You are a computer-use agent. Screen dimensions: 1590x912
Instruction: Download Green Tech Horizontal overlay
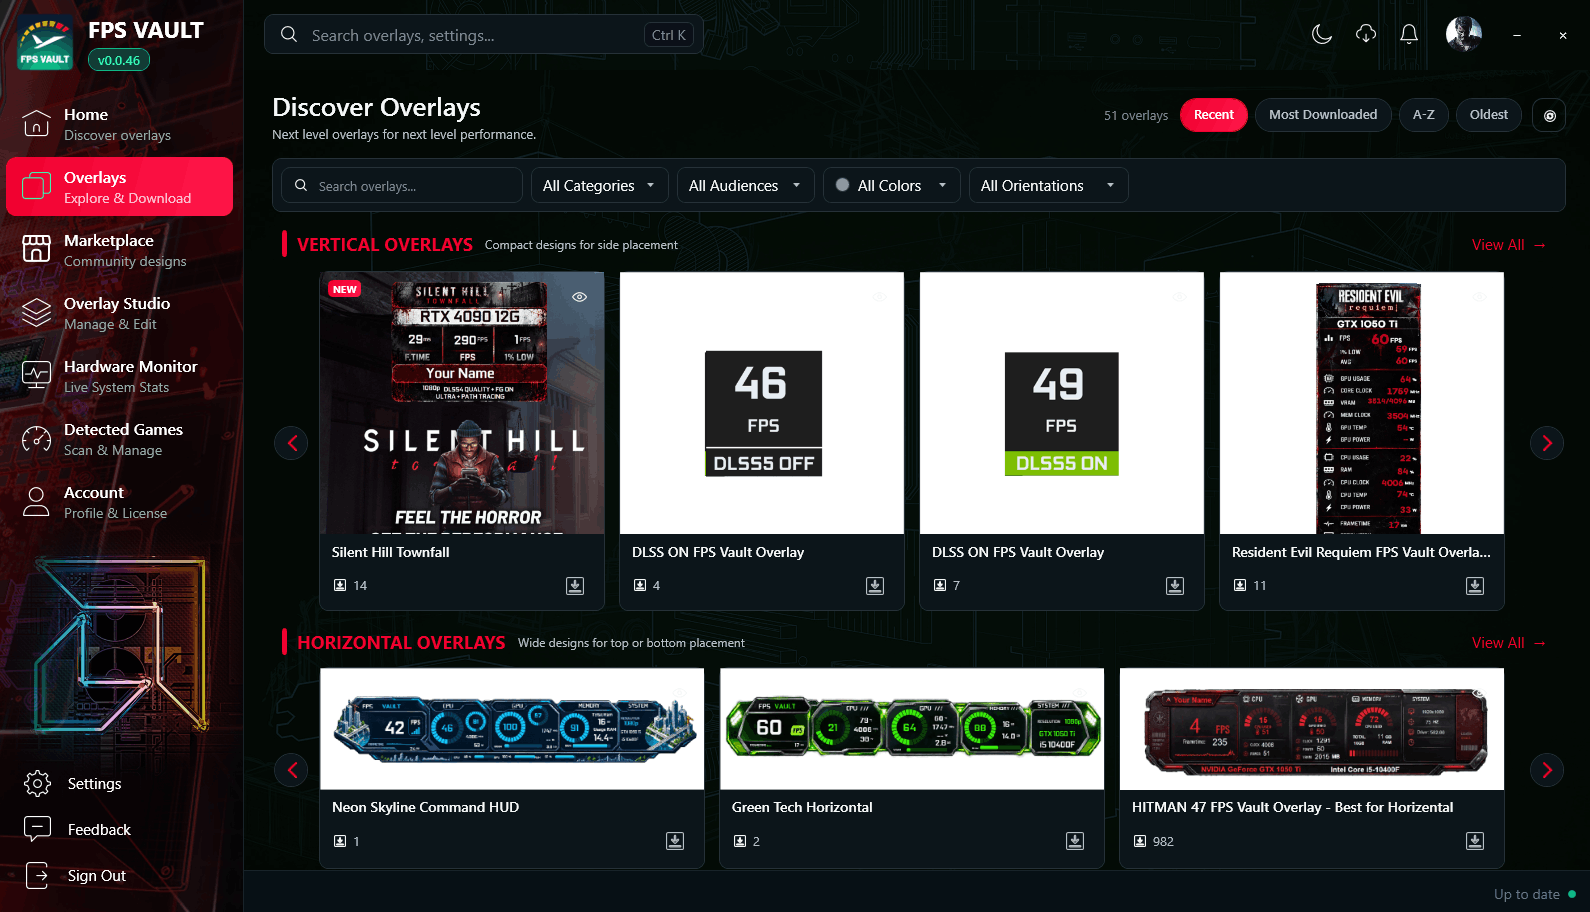tap(1075, 841)
